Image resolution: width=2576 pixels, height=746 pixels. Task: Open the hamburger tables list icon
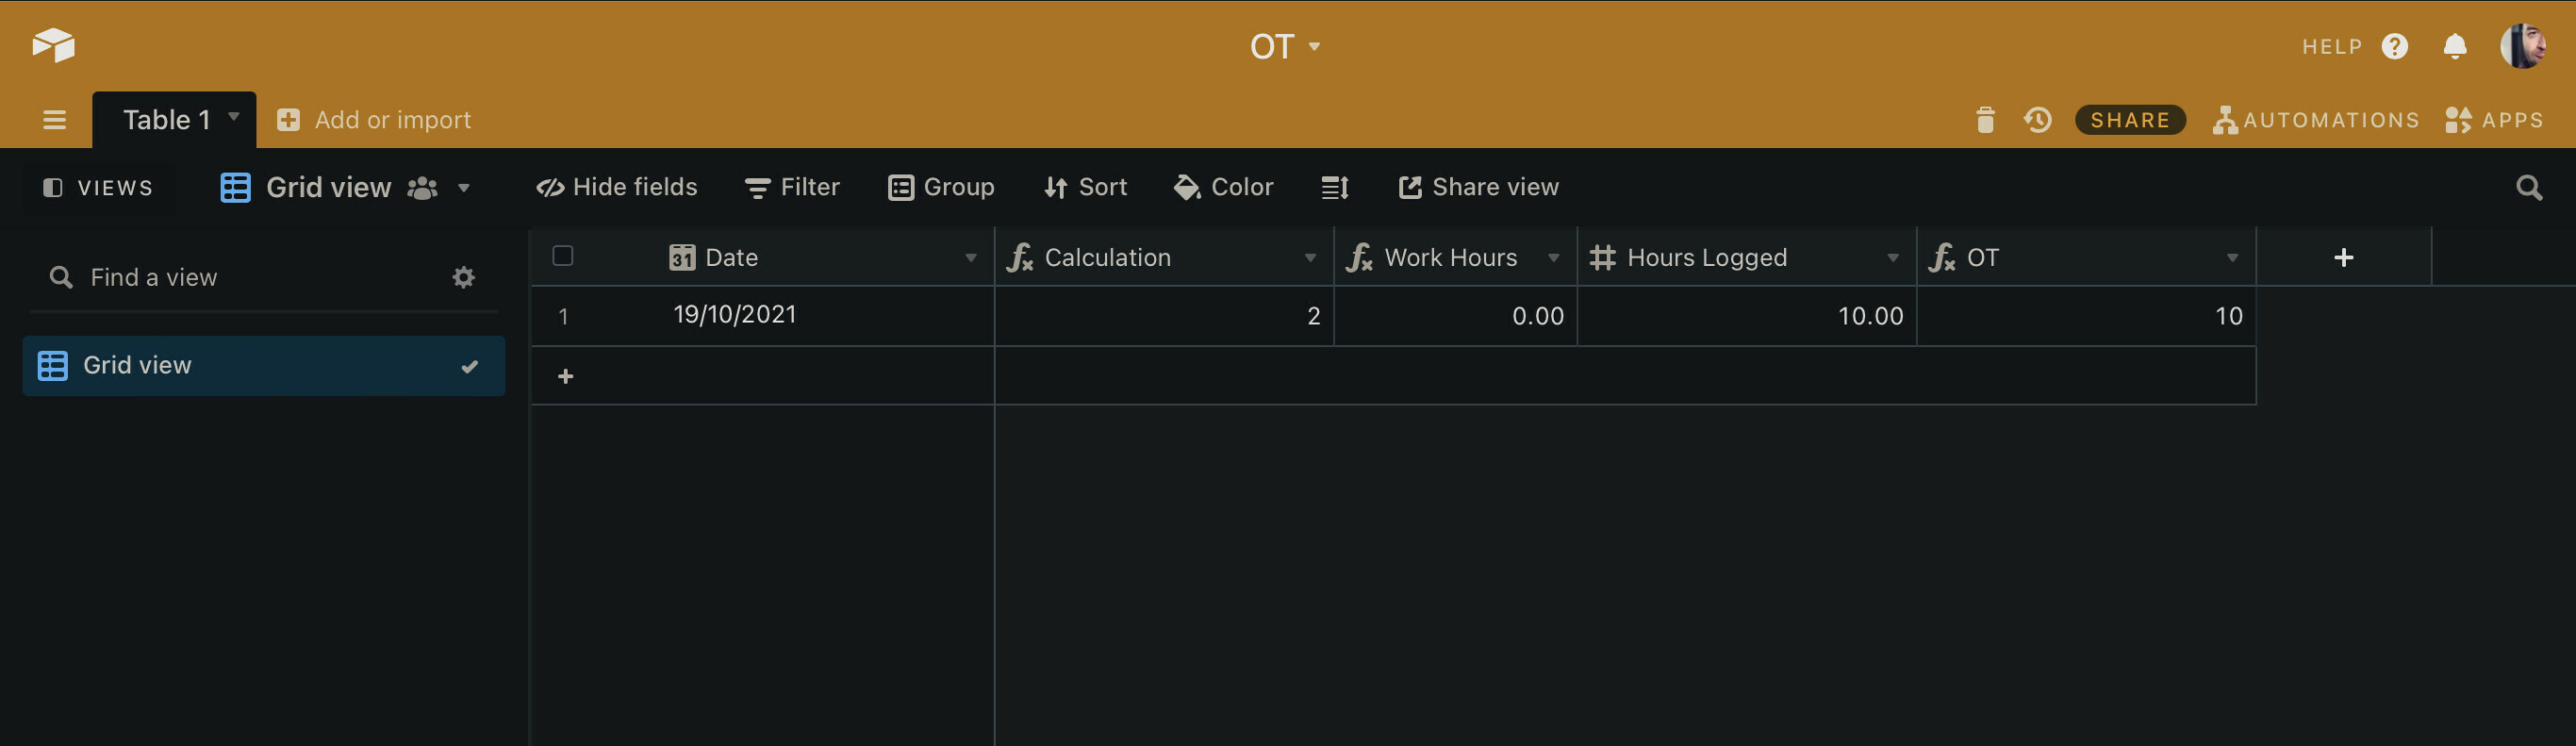(54, 120)
